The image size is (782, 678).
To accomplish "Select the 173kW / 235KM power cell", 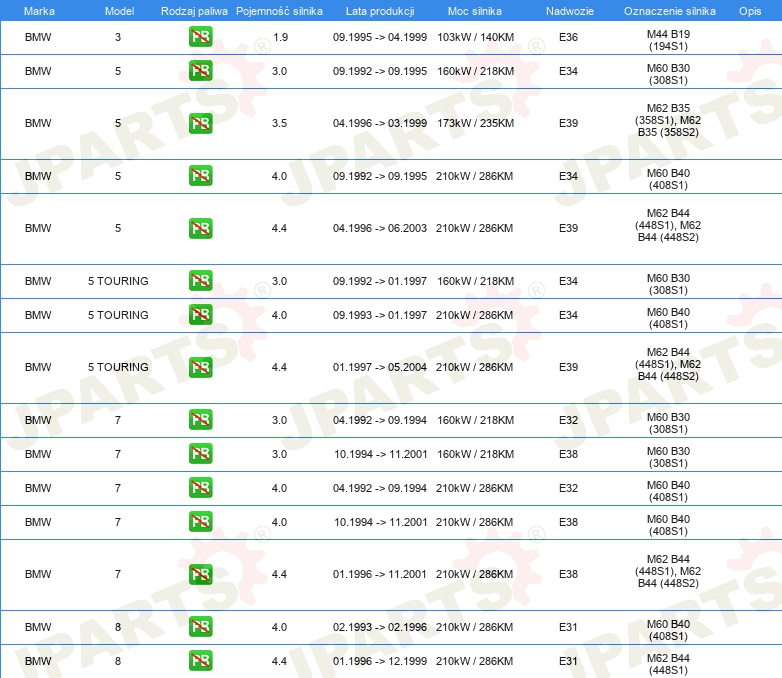I will (475, 123).
